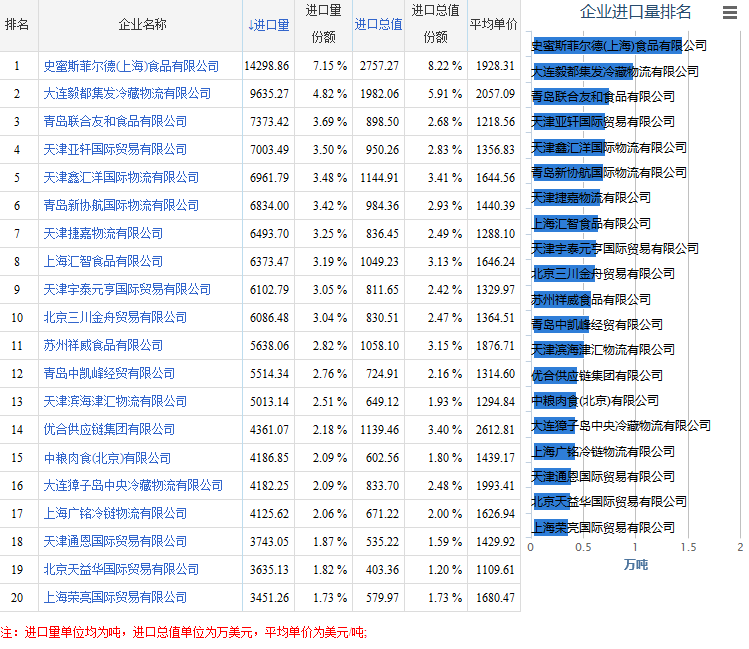Image resolution: width=749 pixels, height=649 pixels.
Task: Select the share cell 7.15 %
Action: (x=330, y=66)
